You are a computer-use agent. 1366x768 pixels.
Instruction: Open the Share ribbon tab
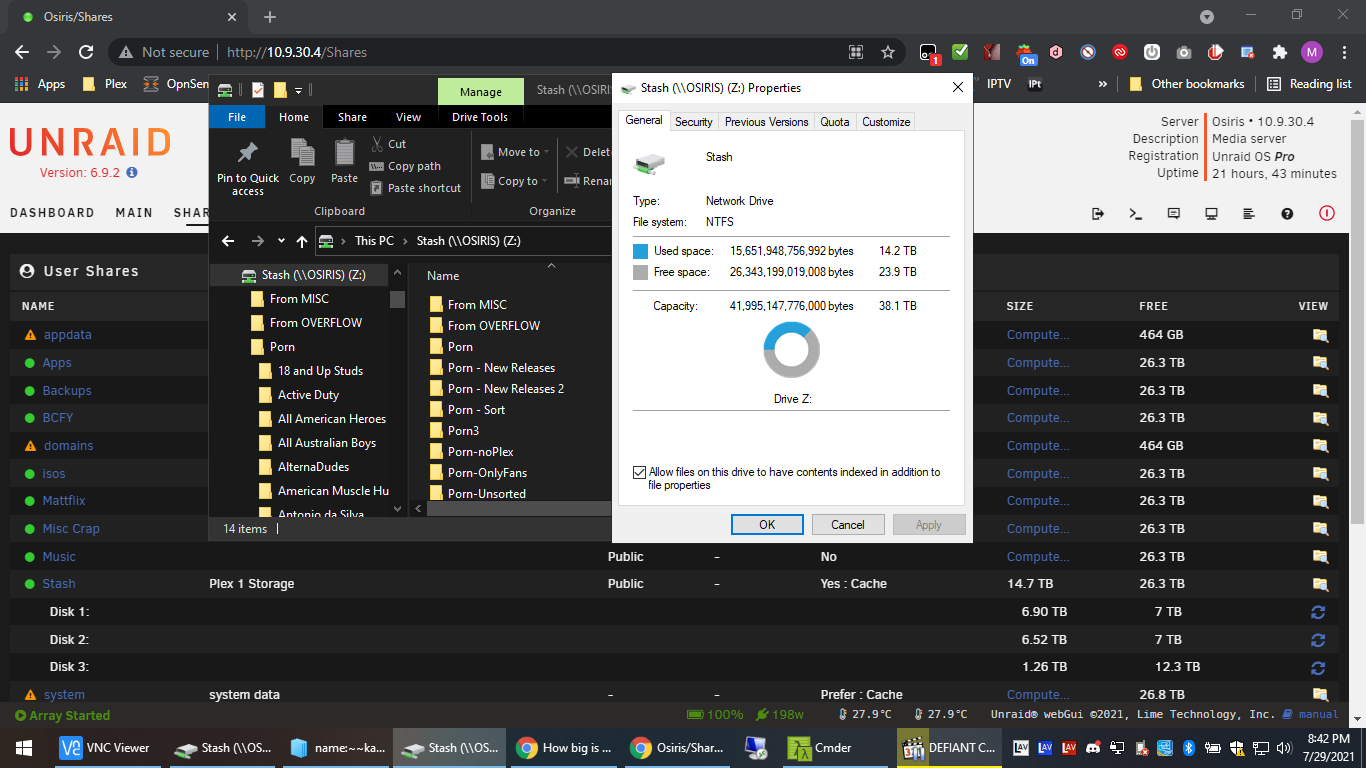(352, 117)
